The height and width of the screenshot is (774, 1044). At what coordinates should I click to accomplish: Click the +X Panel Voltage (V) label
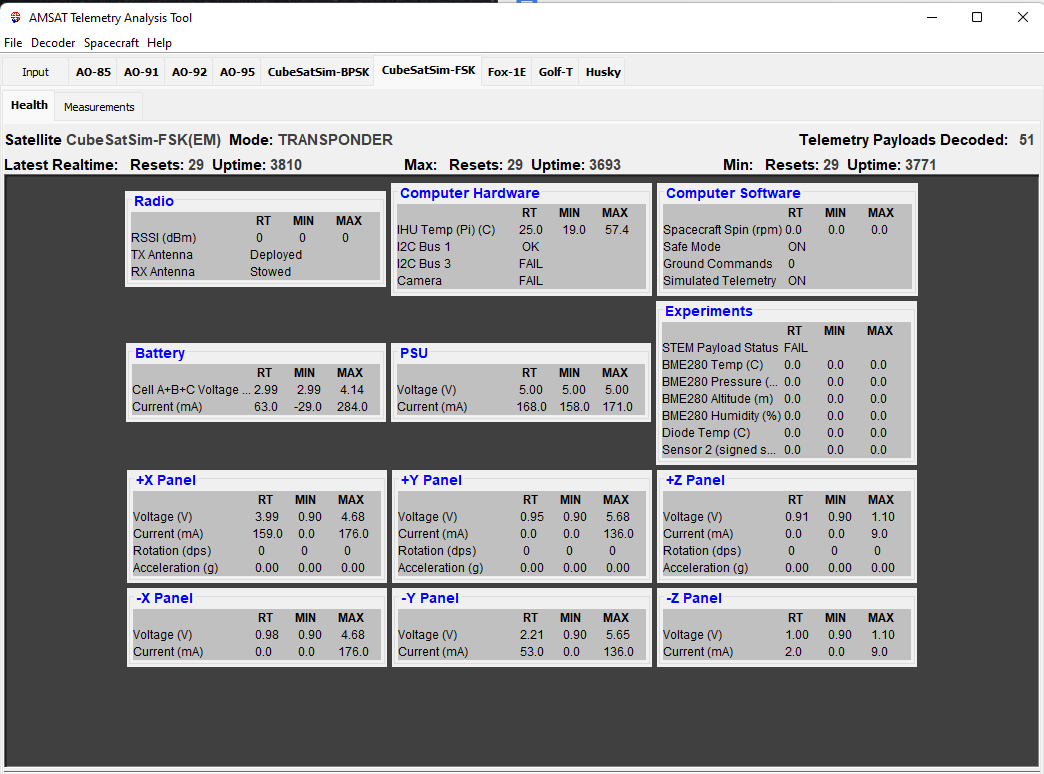[x=162, y=517]
